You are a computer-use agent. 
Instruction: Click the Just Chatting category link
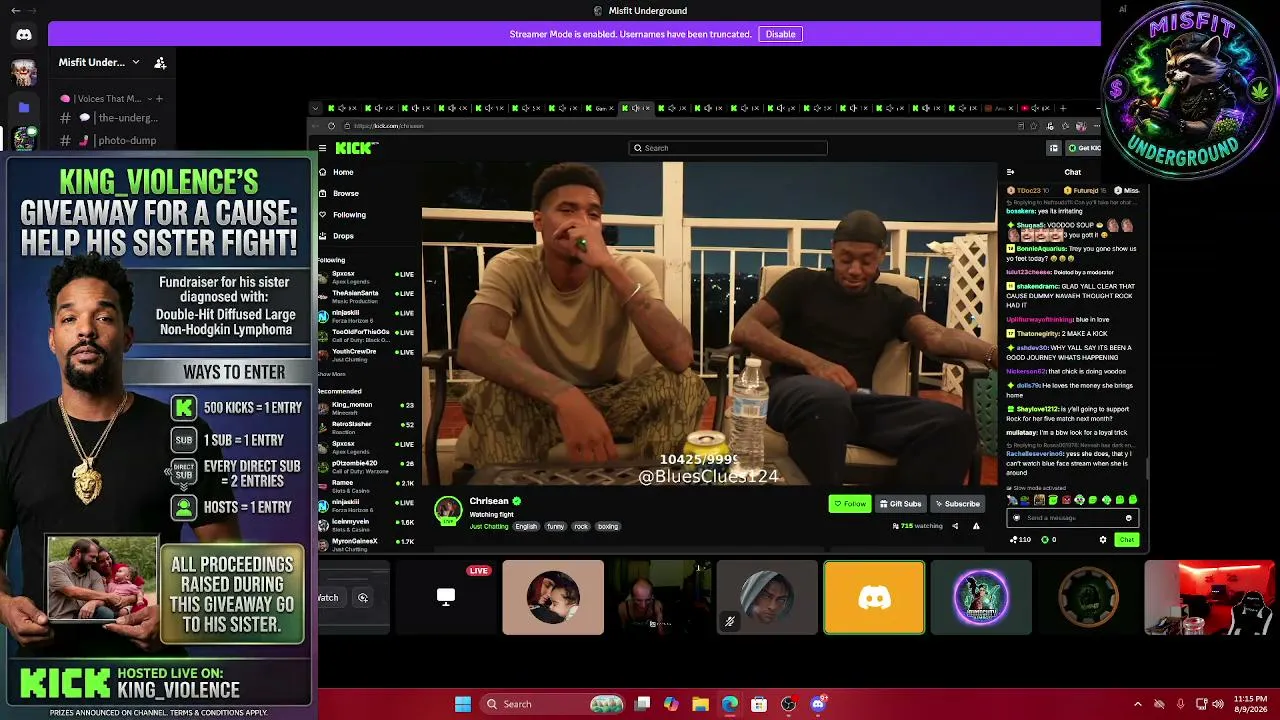point(489,526)
